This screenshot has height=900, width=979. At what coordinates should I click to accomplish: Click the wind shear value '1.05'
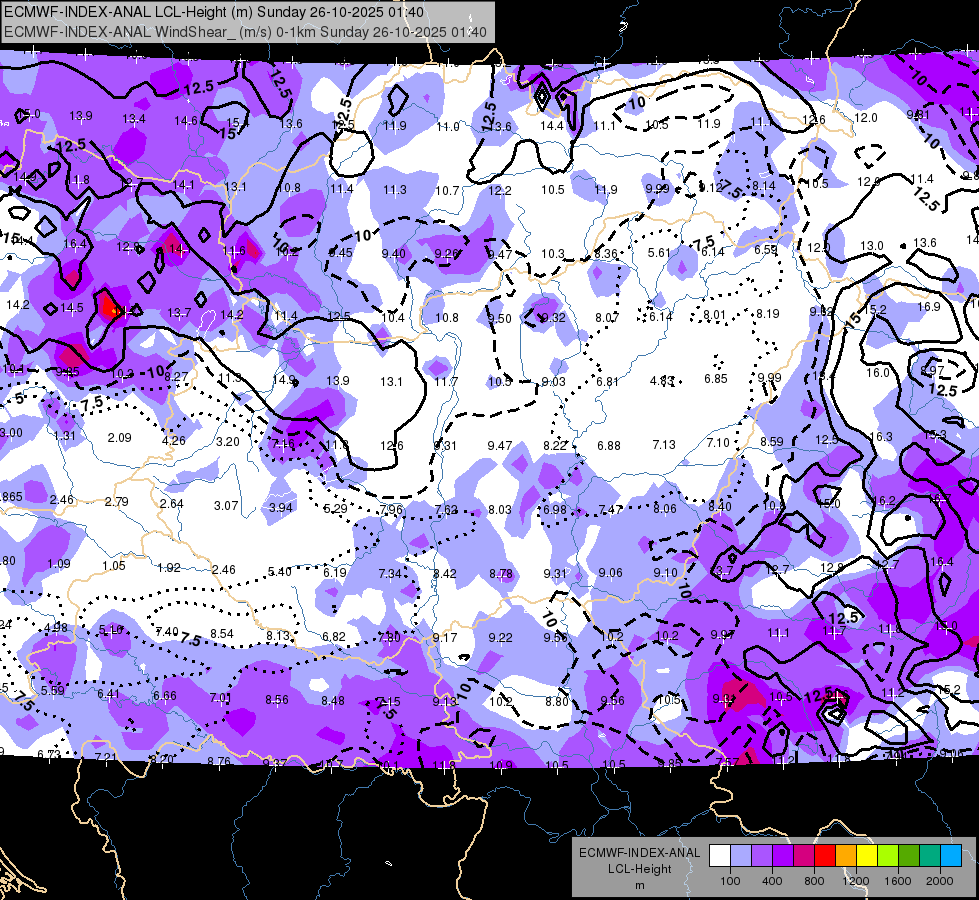(x=114, y=565)
